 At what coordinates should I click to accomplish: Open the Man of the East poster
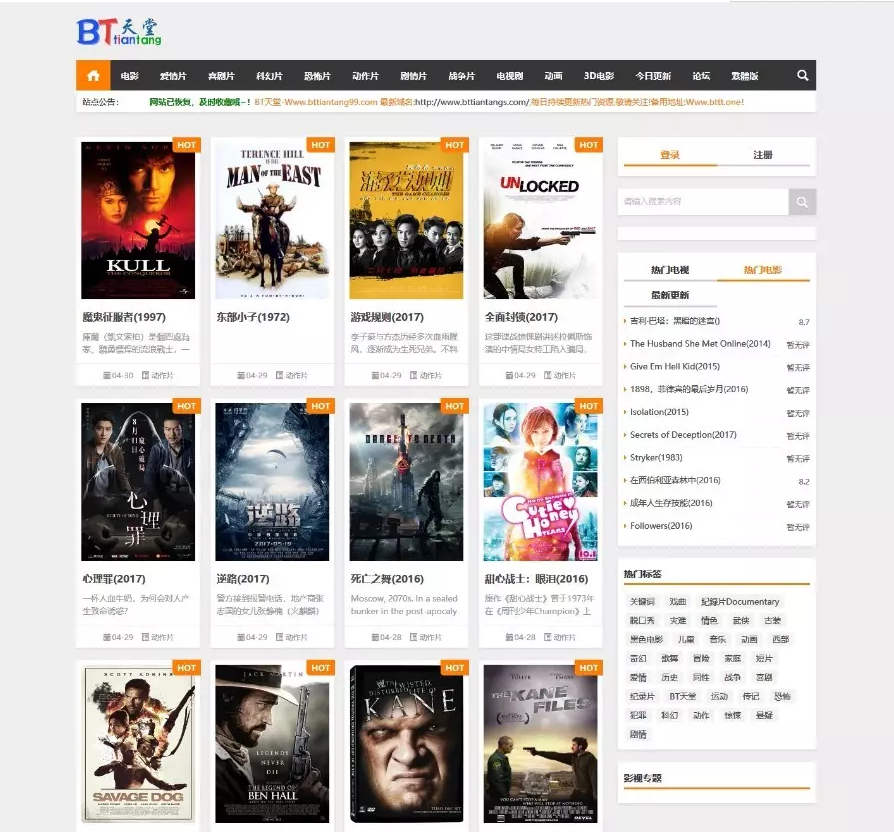(x=272, y=220)
